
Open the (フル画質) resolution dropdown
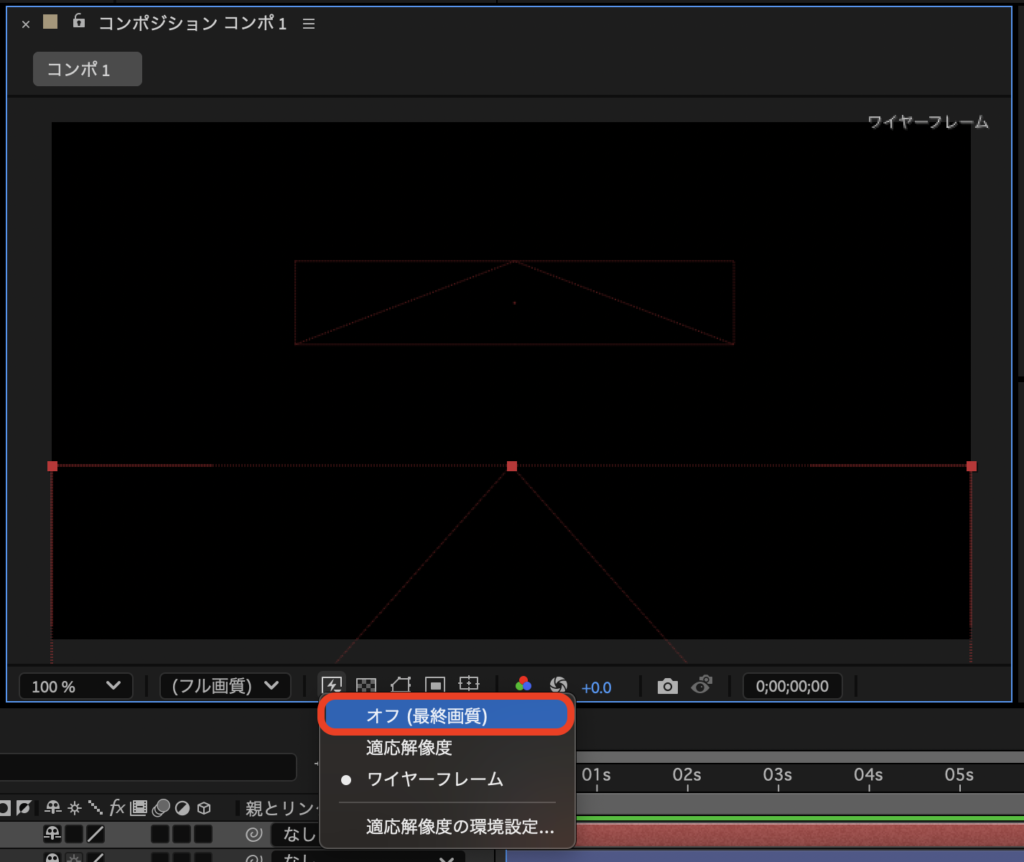(225, 686)
